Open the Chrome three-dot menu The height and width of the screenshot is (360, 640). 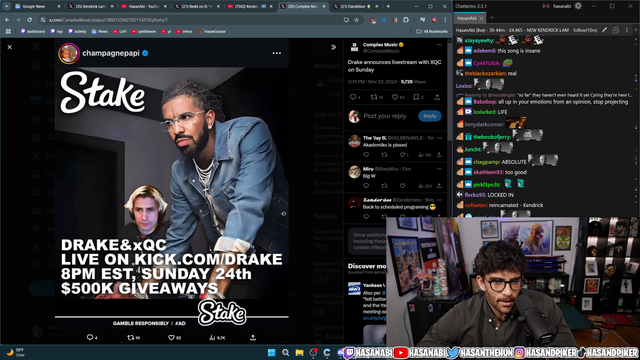[445, 20]
